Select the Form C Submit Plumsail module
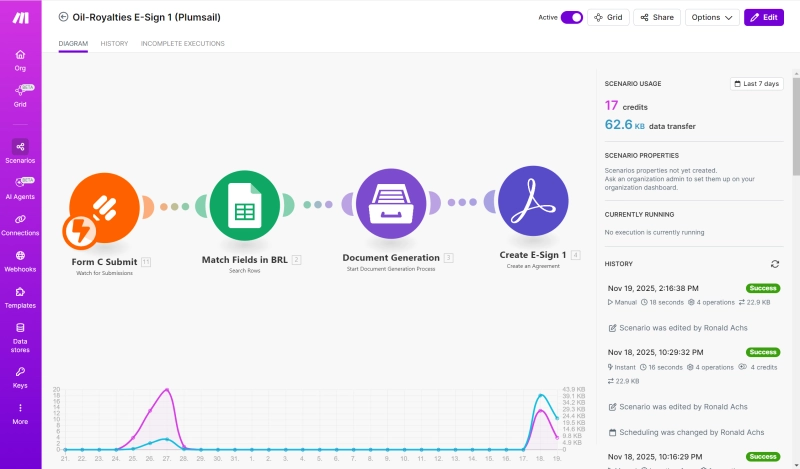The width and height of the screenshot is (800, 469). coord(104,208)
